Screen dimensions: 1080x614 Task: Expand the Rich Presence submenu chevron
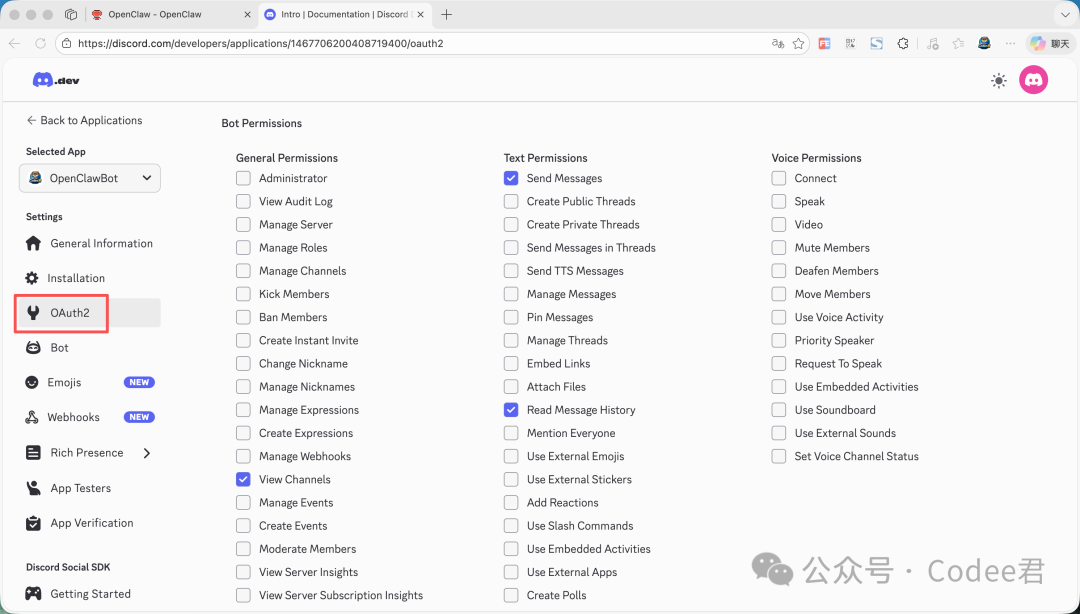[147, 453]
